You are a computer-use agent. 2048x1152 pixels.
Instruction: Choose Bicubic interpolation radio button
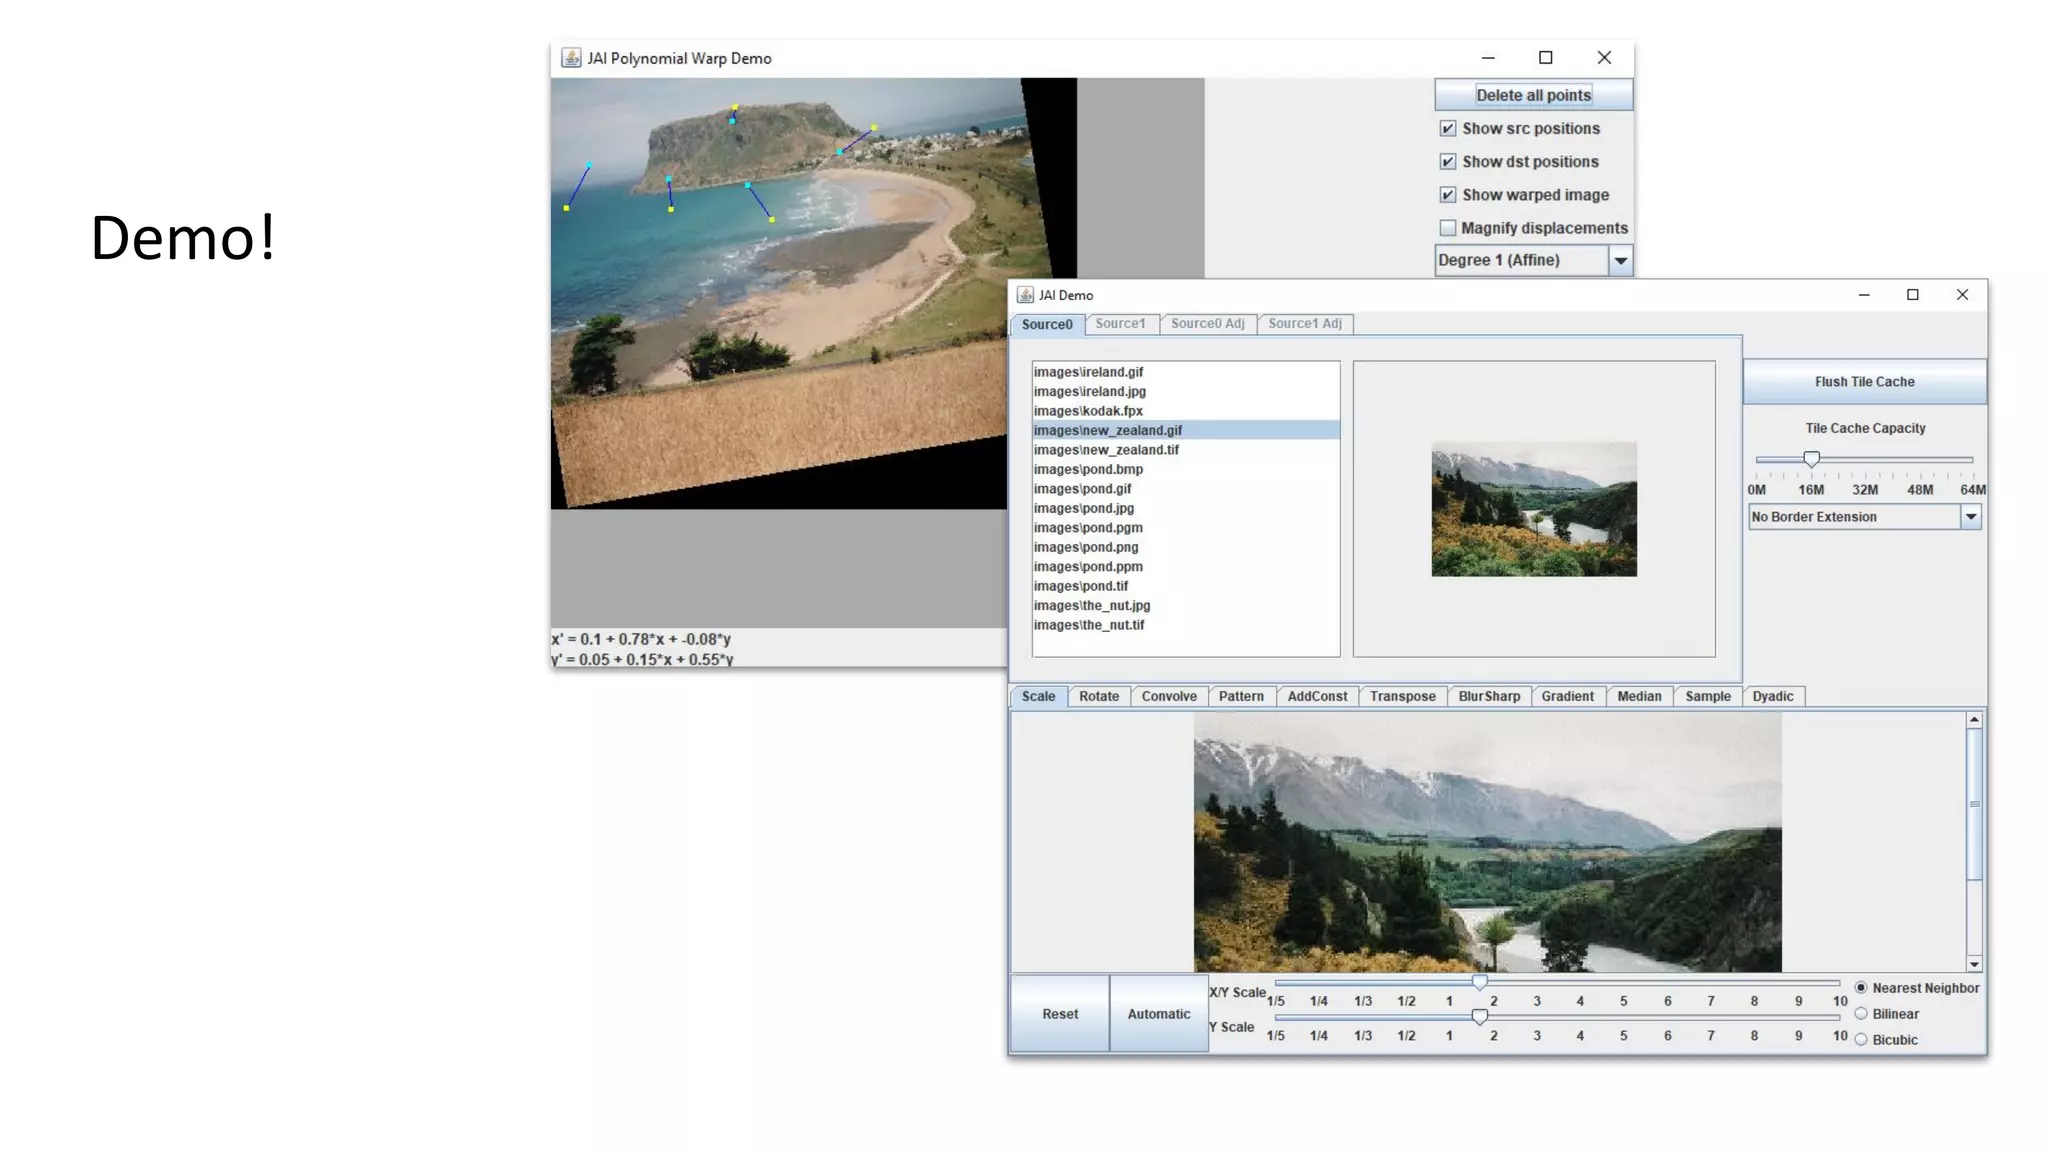(1861, 1040)
